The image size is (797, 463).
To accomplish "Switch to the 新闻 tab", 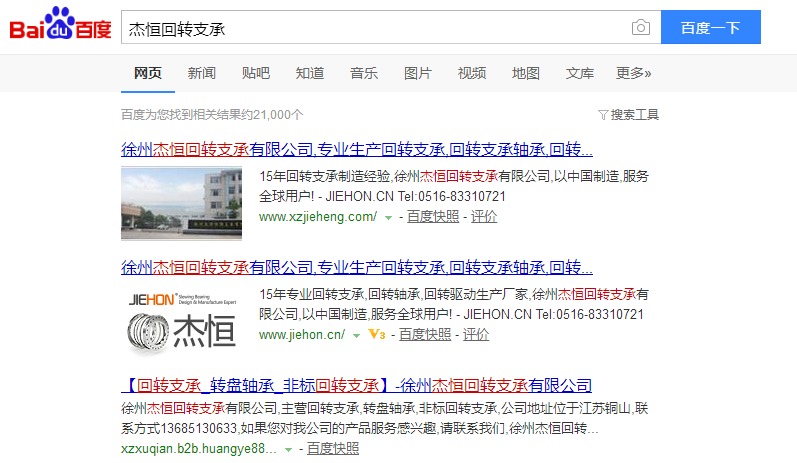I will pos(202,73).
